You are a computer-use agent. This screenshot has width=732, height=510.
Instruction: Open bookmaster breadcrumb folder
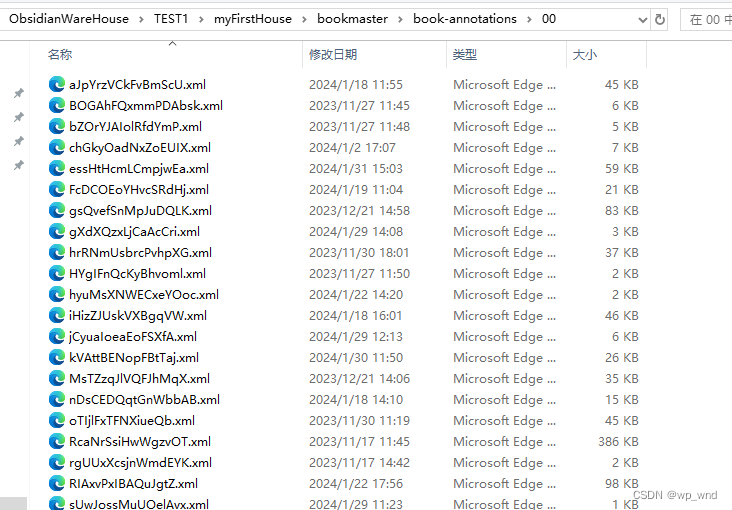352,19
